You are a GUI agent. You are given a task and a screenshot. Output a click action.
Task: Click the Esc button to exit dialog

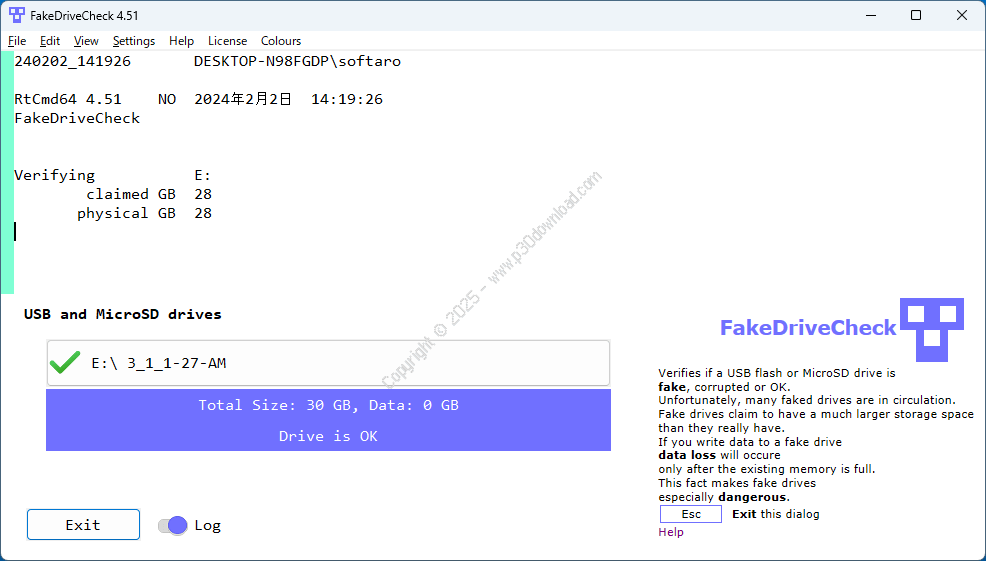click(691, 514)
